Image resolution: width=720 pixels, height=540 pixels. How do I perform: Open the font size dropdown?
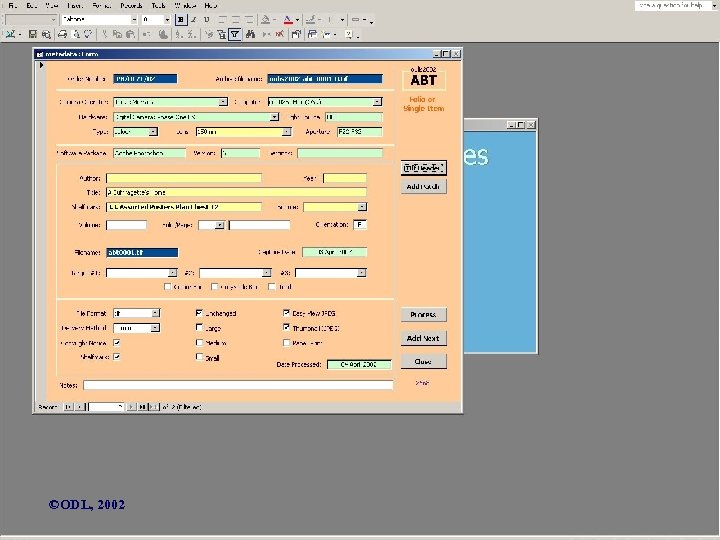167,19
